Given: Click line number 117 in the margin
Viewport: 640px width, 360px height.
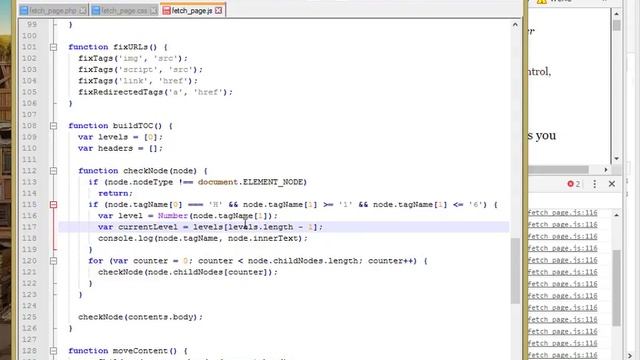Looking at the screenshot, I should [x=29, y=227].
